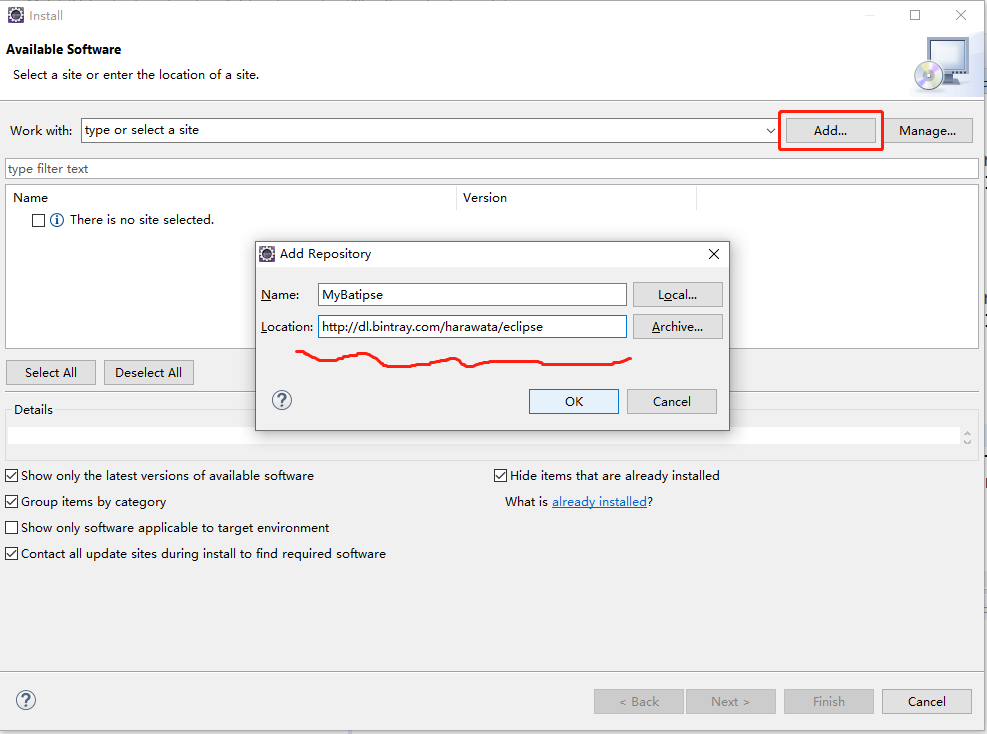Enable 'Show only software applicable to target environment'

coord(11,527)
